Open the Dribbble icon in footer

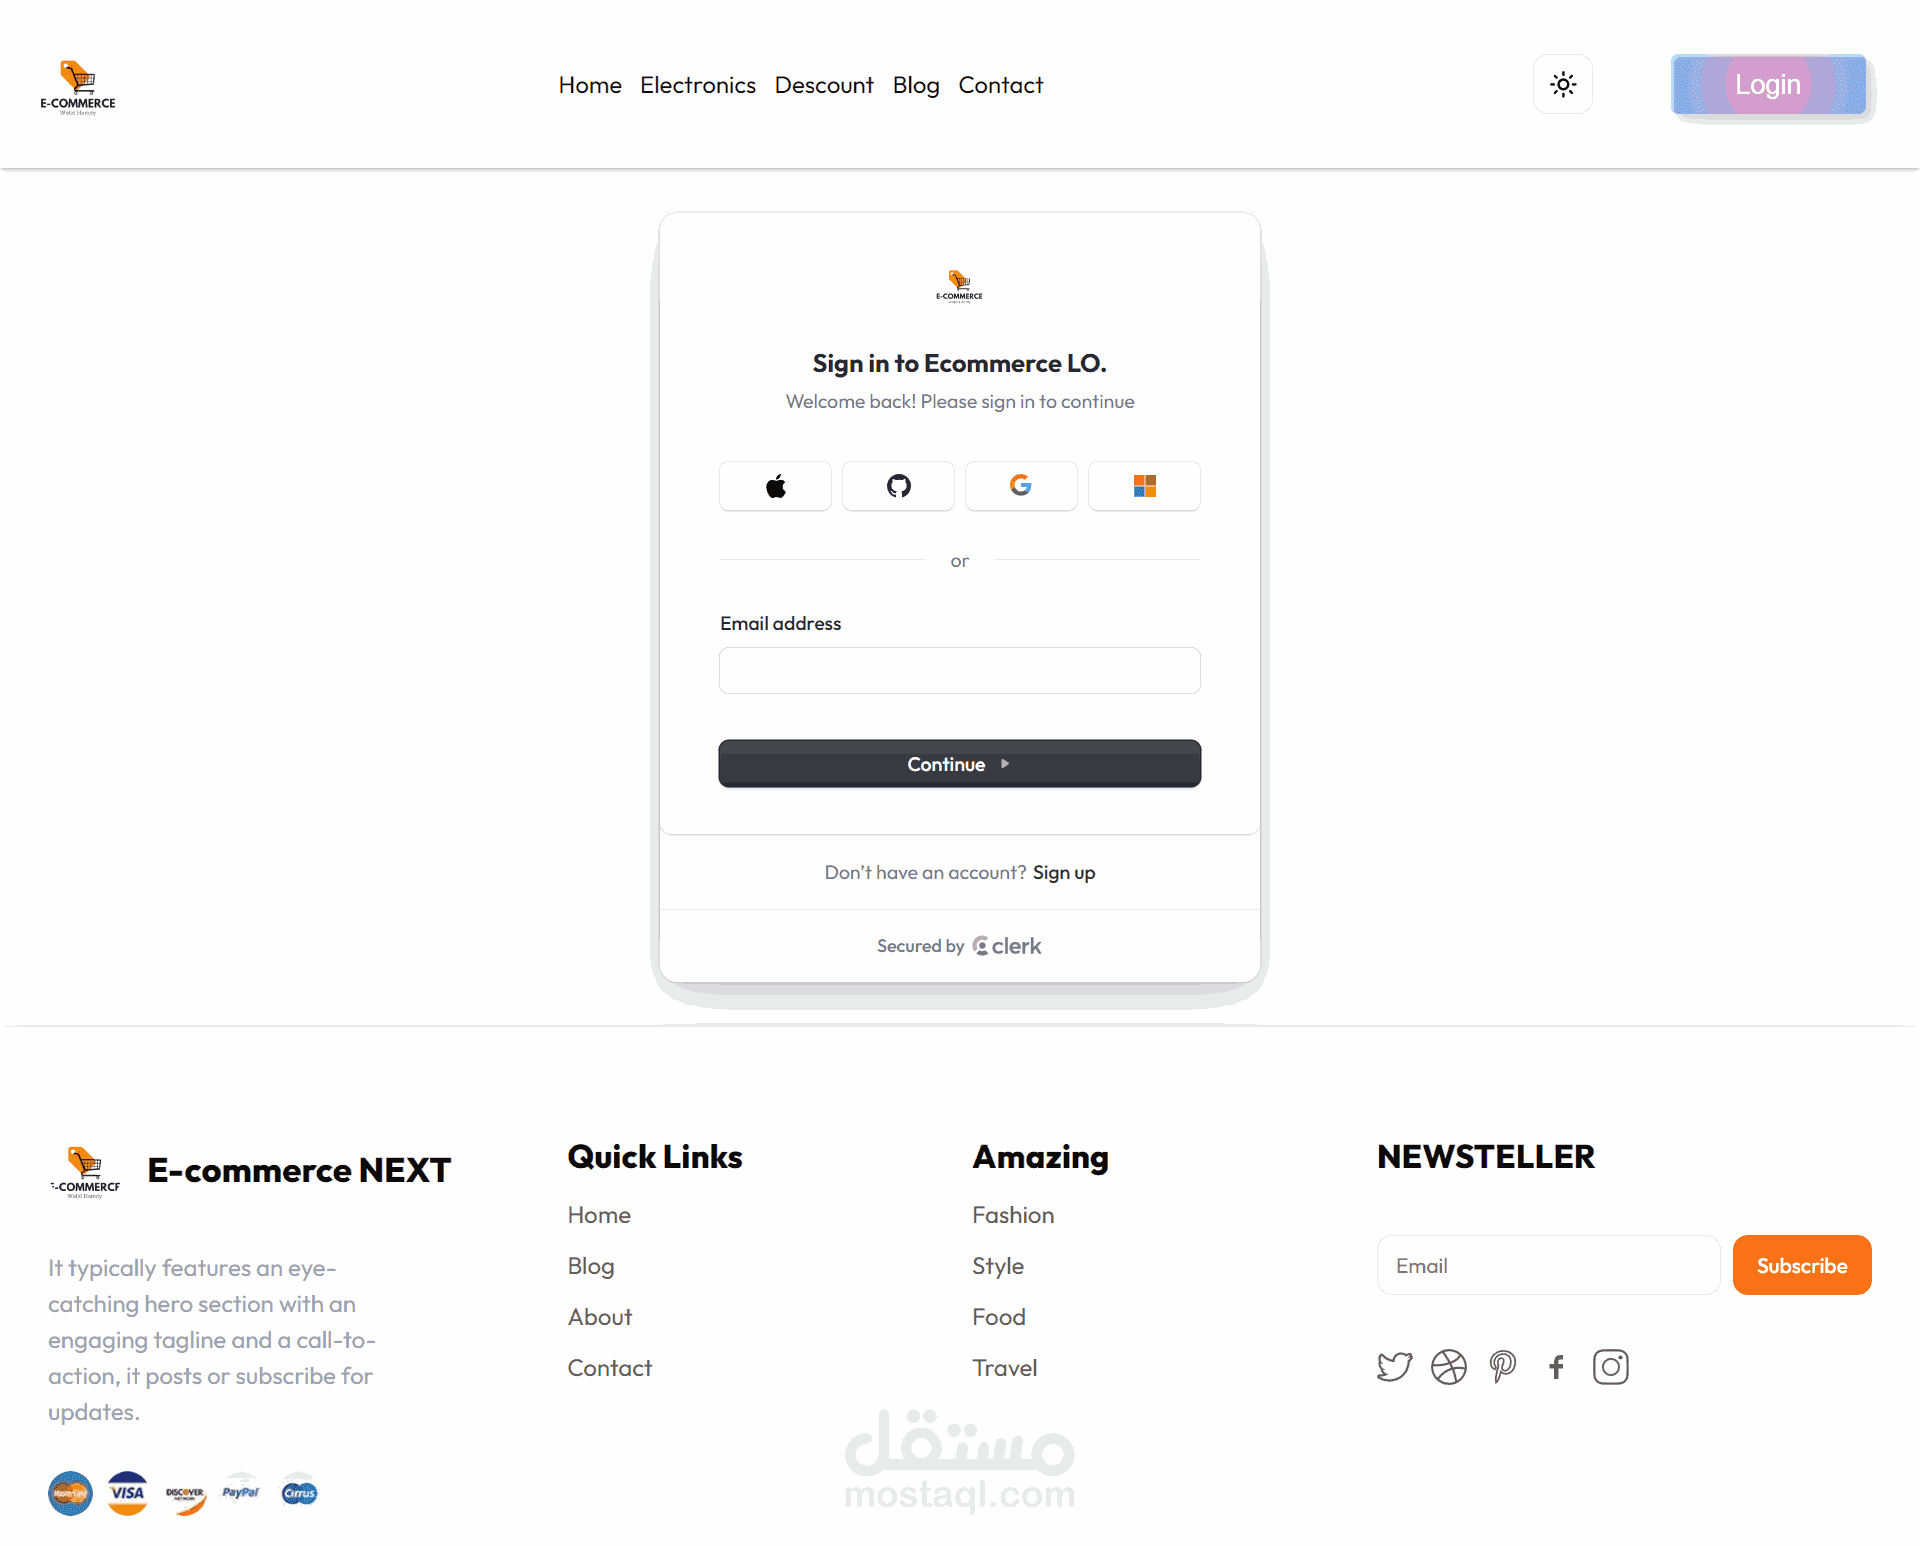pyautogui.click(x=1448, y=1367)
